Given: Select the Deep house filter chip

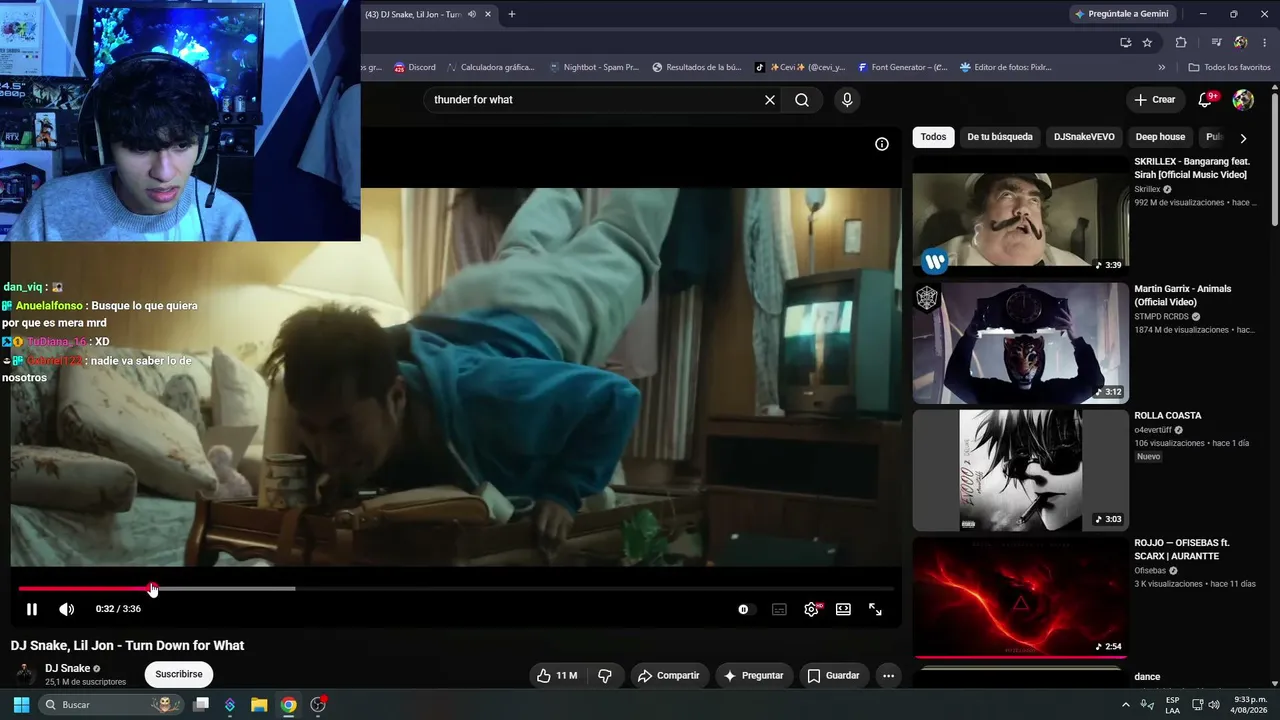Looking at the screenshot, I should pyautogui.click(x=1160, y=137).
